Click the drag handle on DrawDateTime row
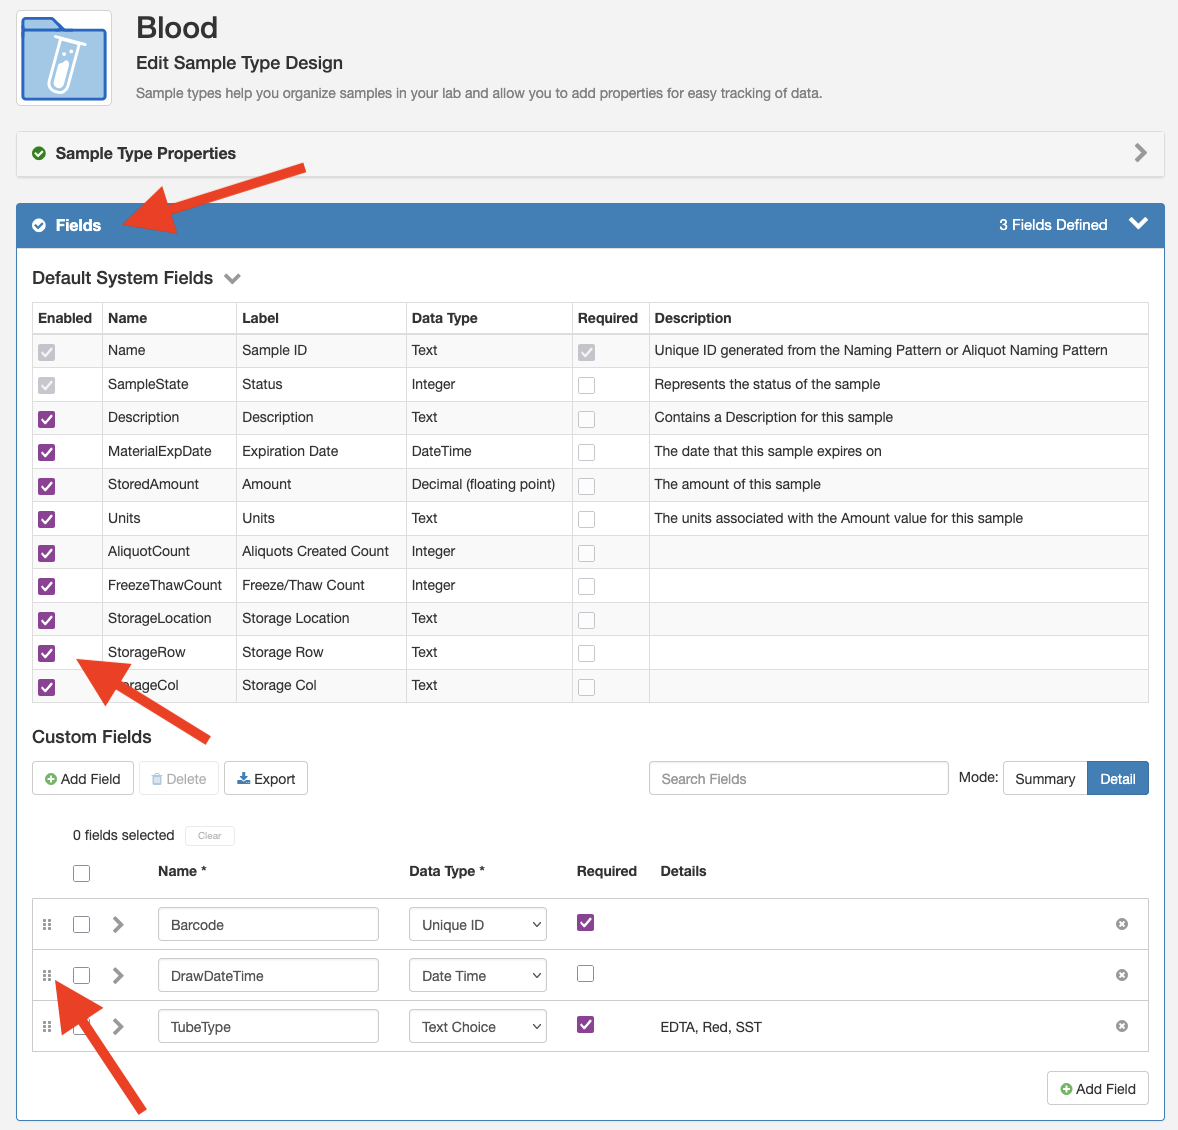Screen dimensions: 1178x1130 47,975
